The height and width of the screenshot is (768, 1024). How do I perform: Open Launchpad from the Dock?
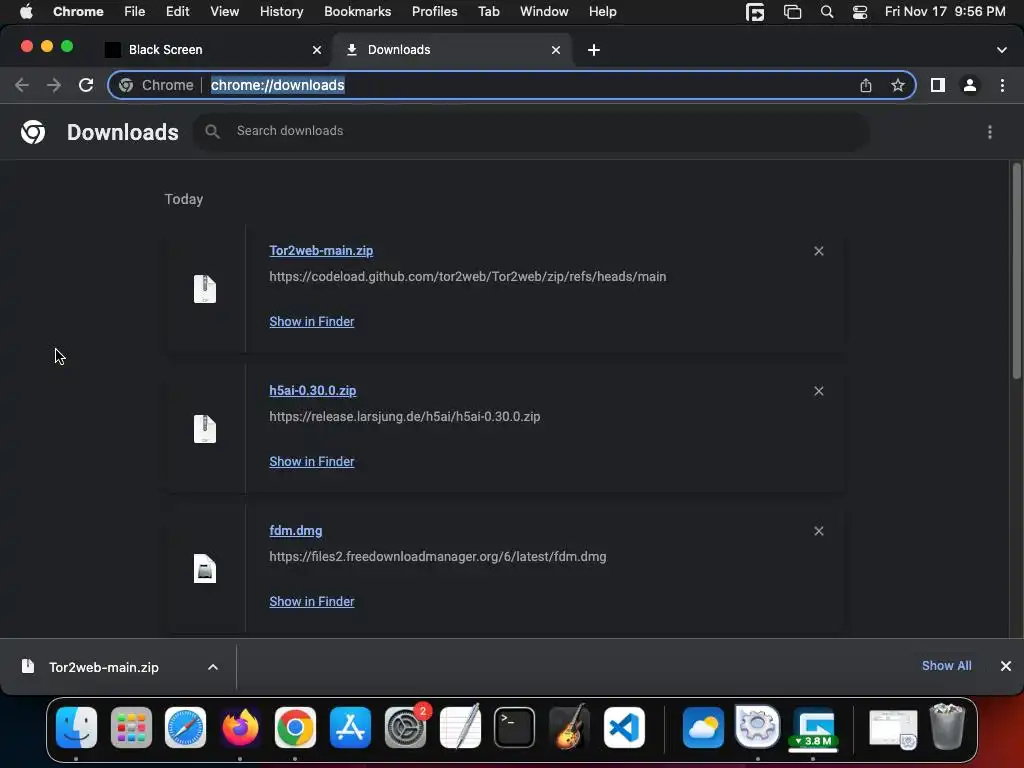click(131, 727)
